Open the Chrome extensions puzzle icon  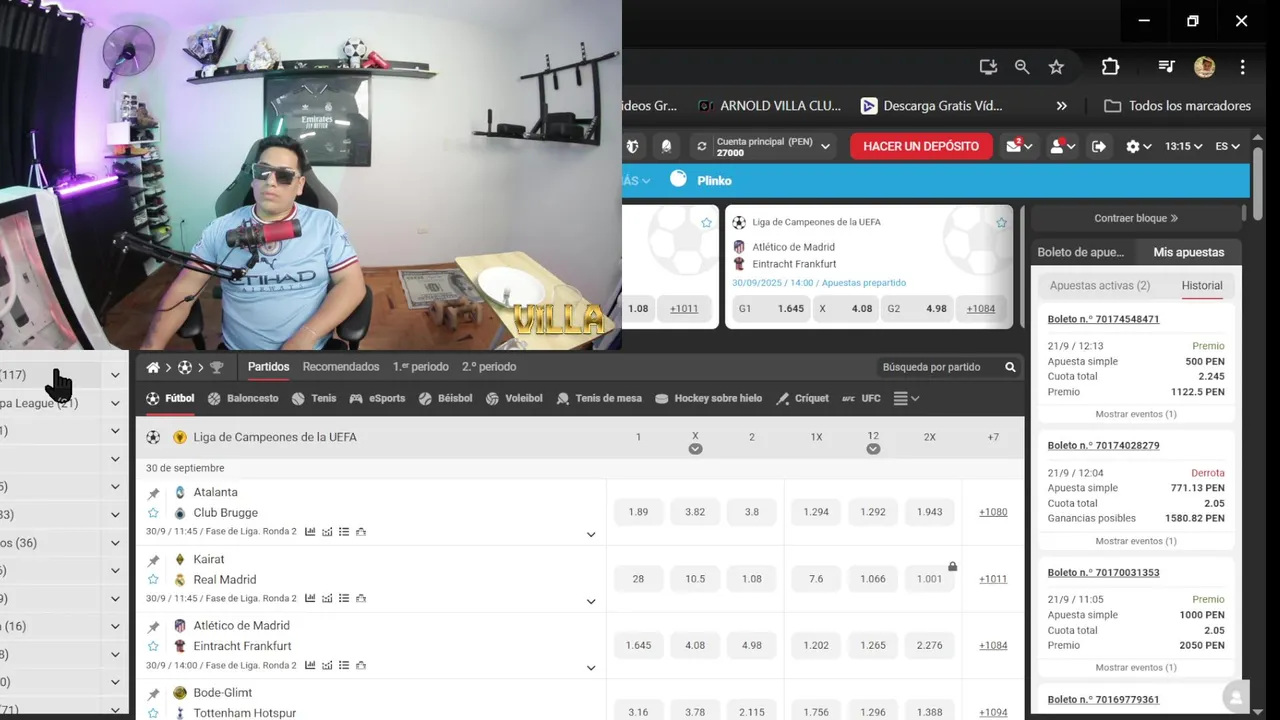pyautogui.click(x=1110, y=67)
